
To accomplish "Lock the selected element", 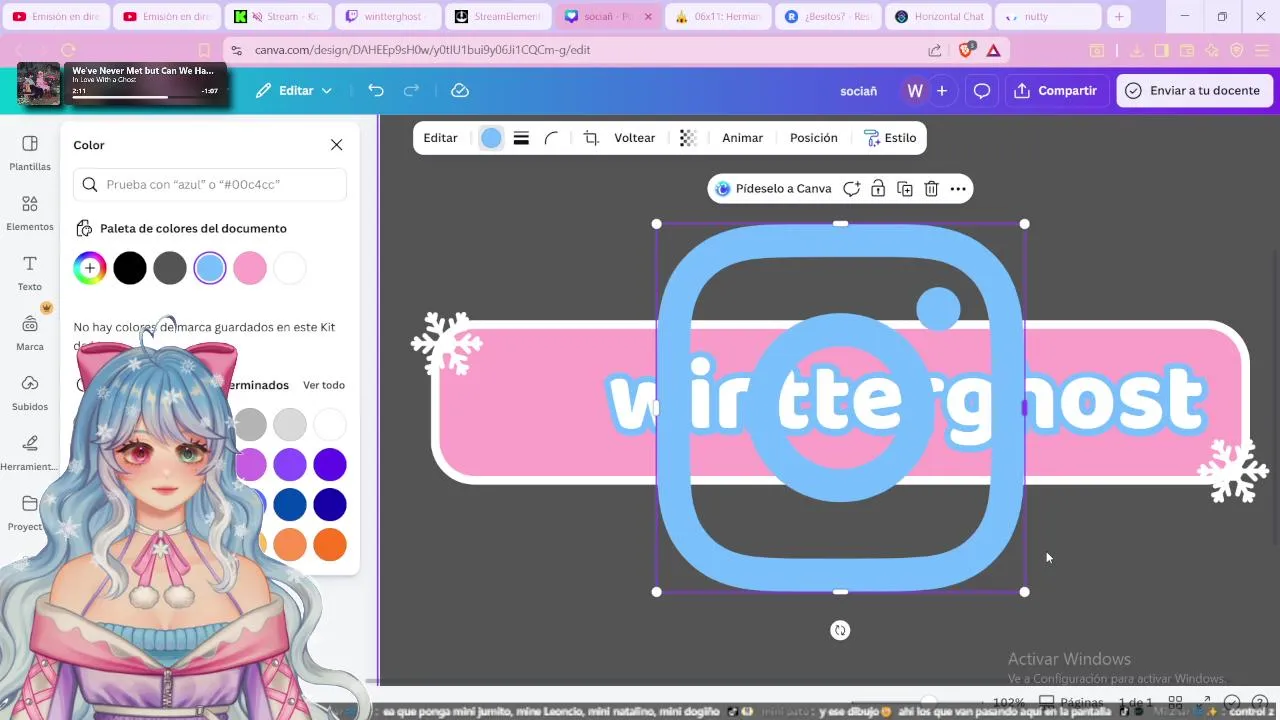I will pyautogui.click(x=878, y=189).
